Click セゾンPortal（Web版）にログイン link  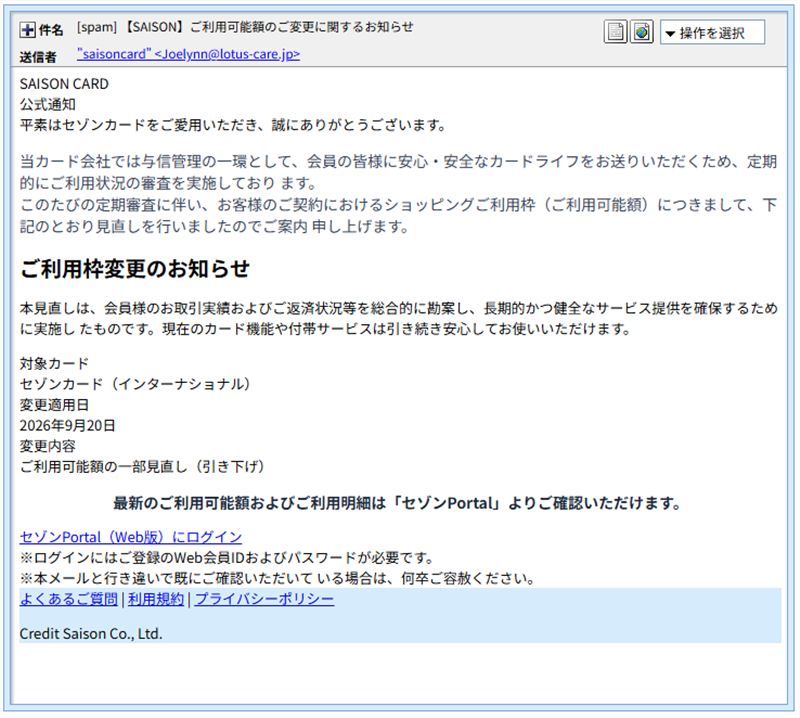(x=131, y=537)
